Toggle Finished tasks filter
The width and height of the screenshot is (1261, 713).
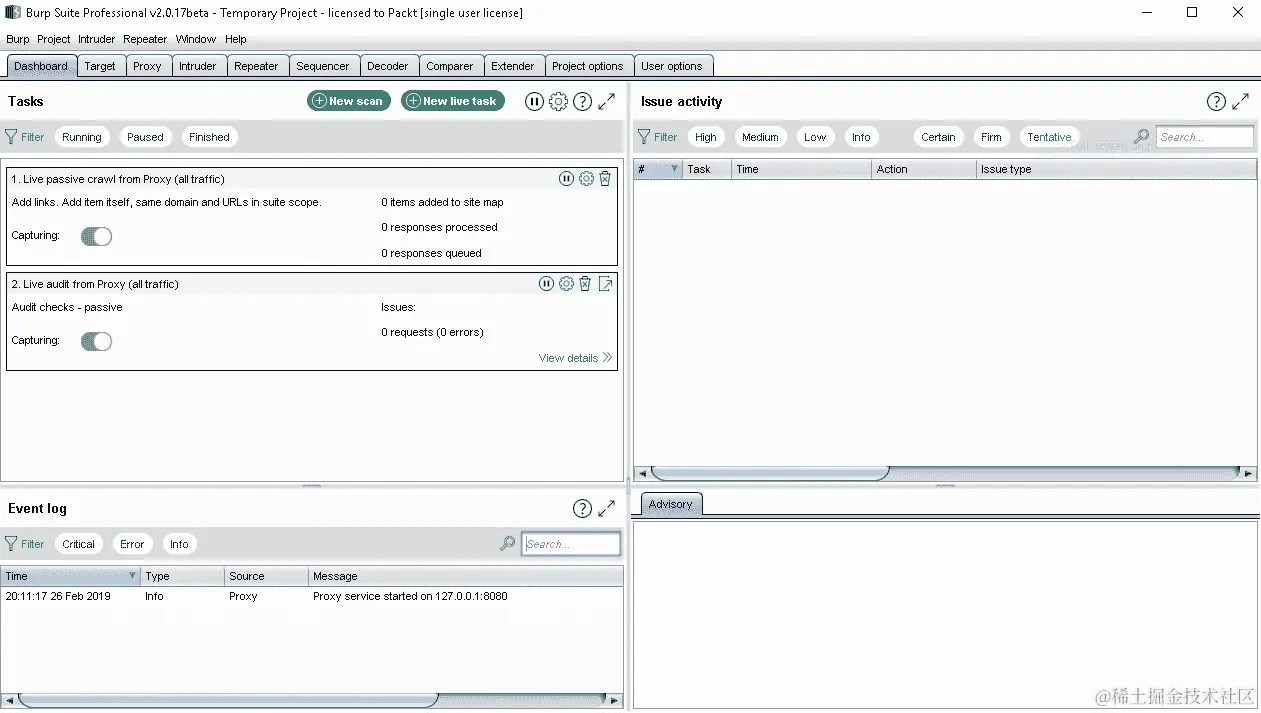(x=209, y=137)
